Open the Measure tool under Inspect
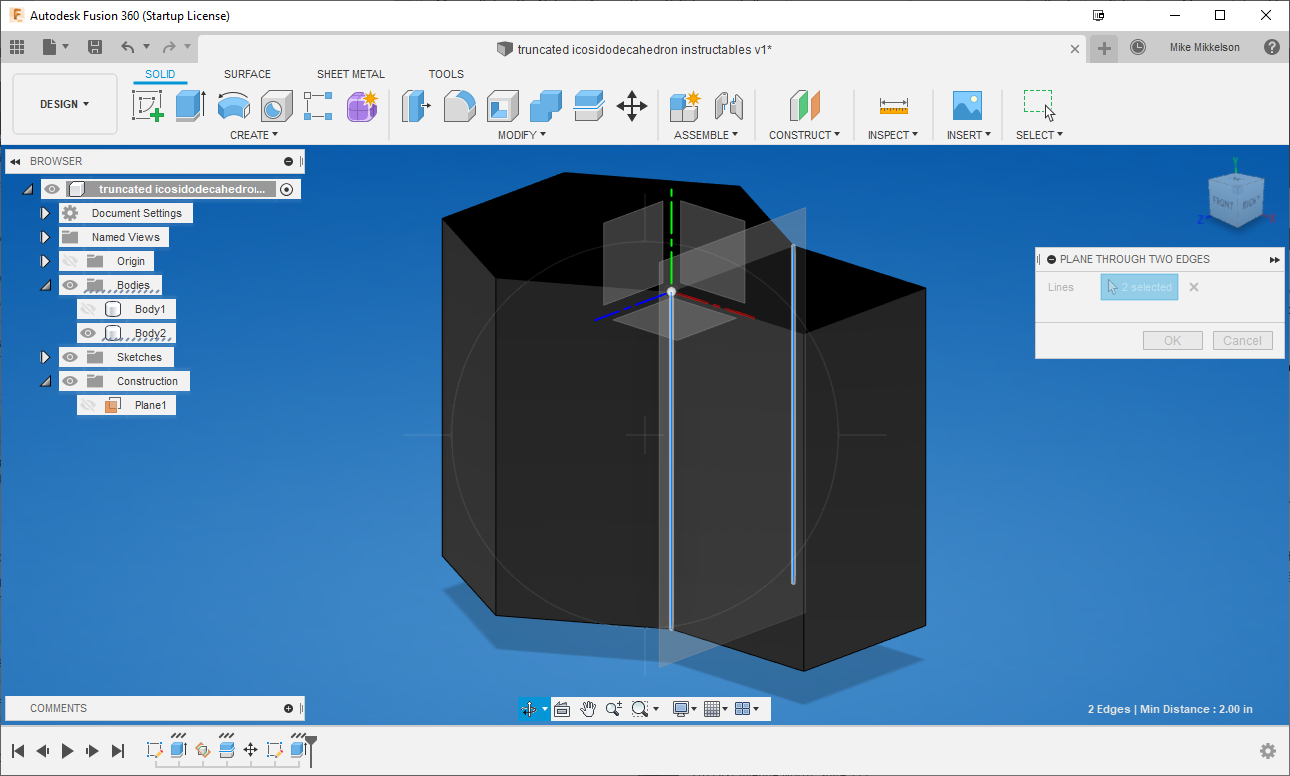 point(893,106)
